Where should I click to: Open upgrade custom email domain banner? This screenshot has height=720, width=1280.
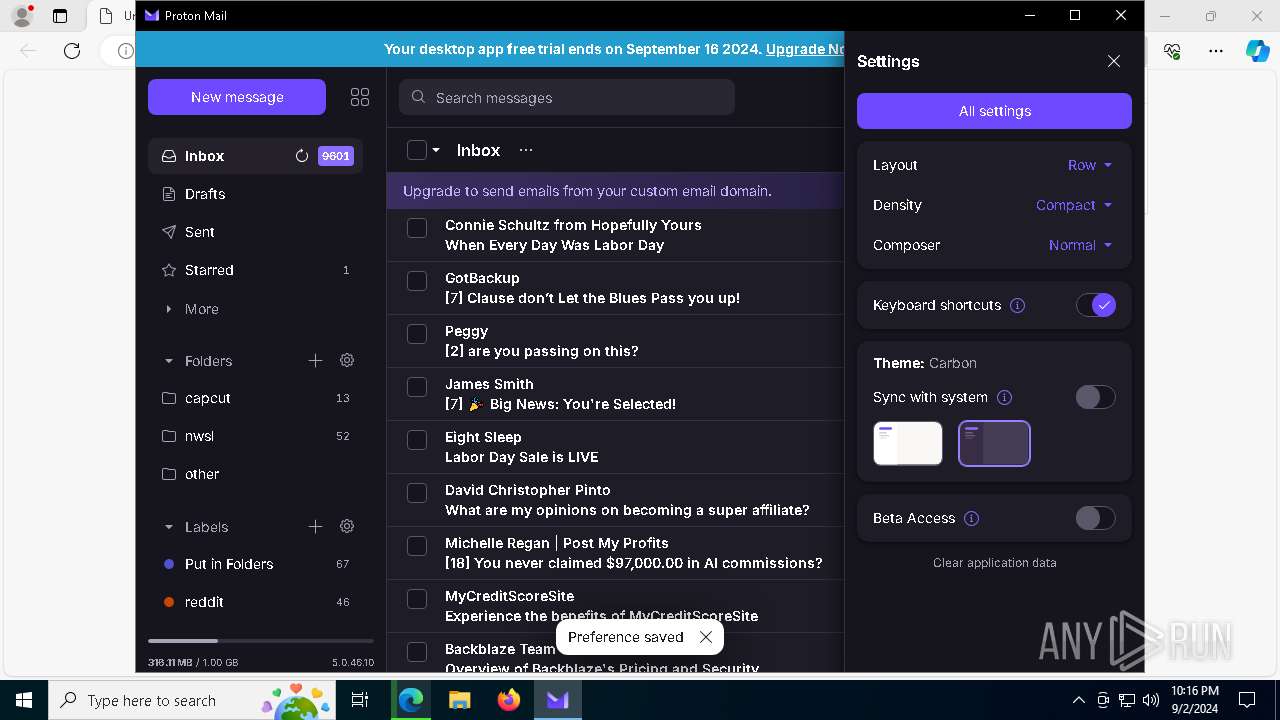615,191
